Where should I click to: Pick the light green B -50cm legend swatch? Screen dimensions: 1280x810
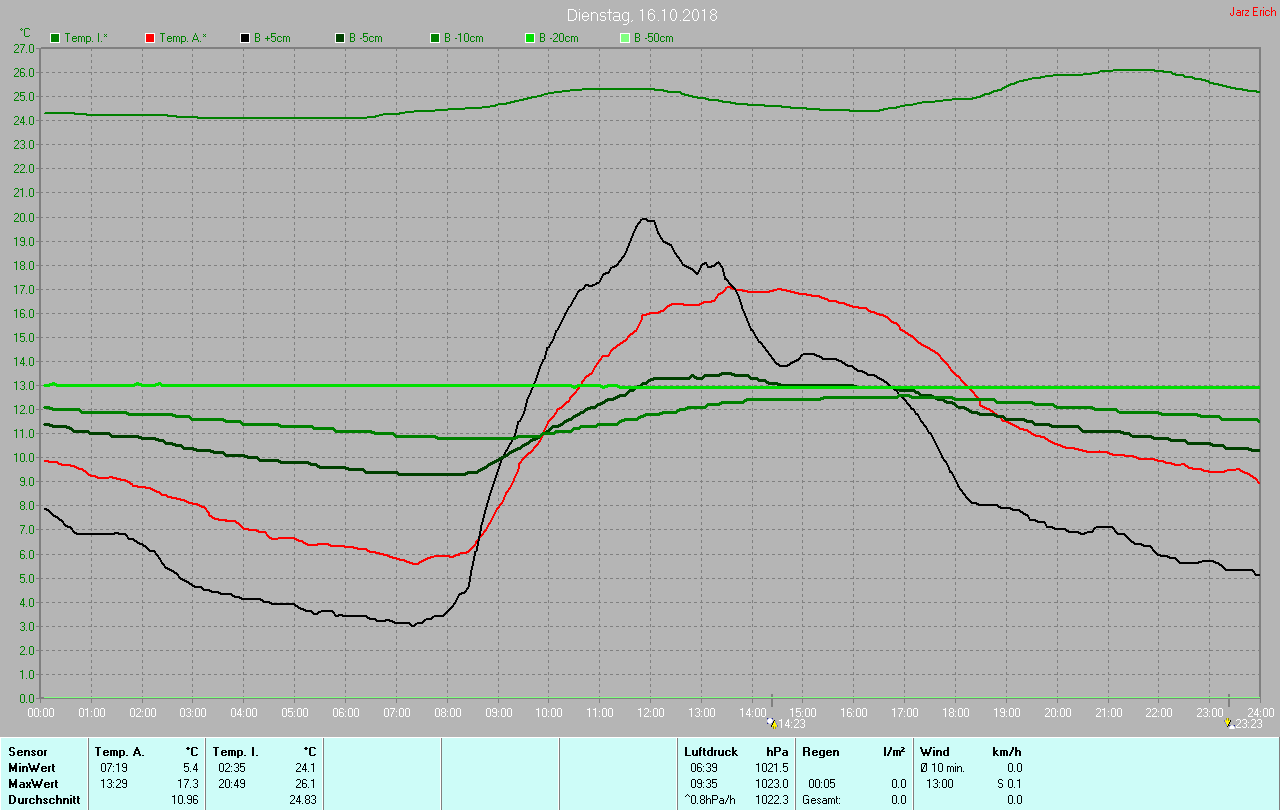(x=625, y=38)
